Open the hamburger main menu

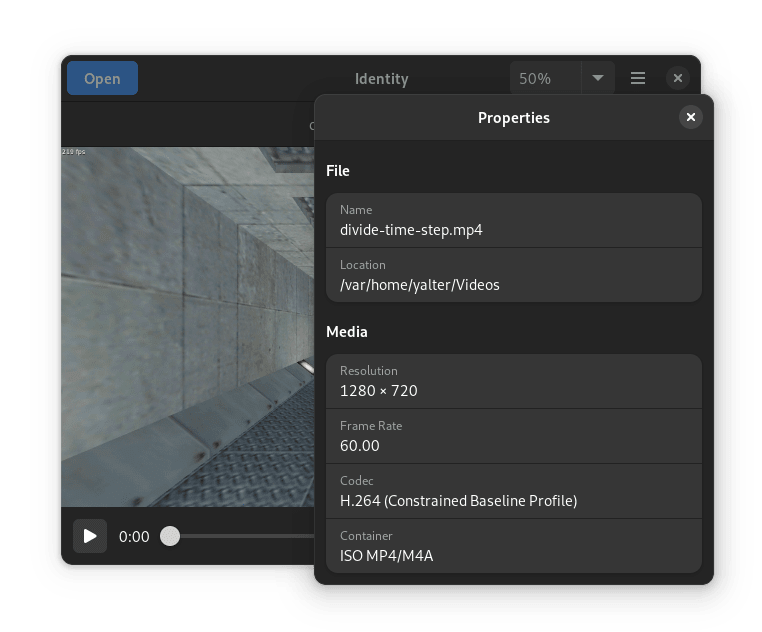click(637, 79)
